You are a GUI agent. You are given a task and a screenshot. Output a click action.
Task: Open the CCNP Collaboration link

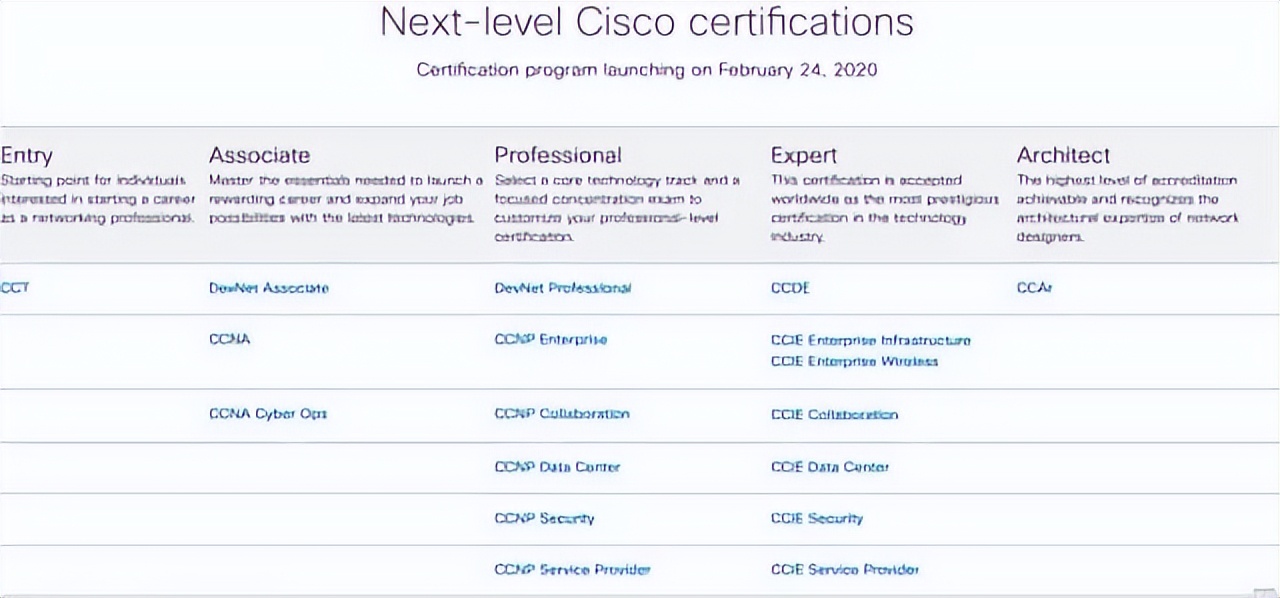[561, 414]
